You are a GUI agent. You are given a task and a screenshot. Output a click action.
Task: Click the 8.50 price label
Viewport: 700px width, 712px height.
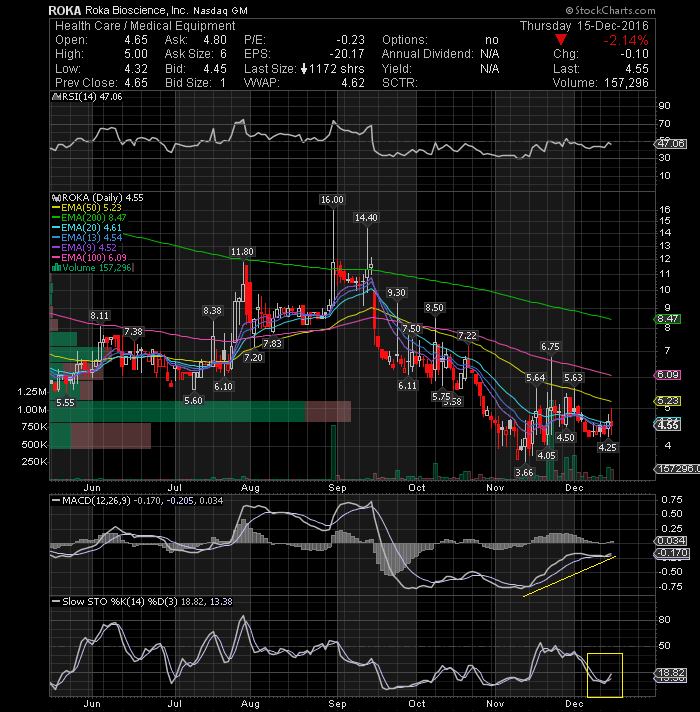(434, 308)
